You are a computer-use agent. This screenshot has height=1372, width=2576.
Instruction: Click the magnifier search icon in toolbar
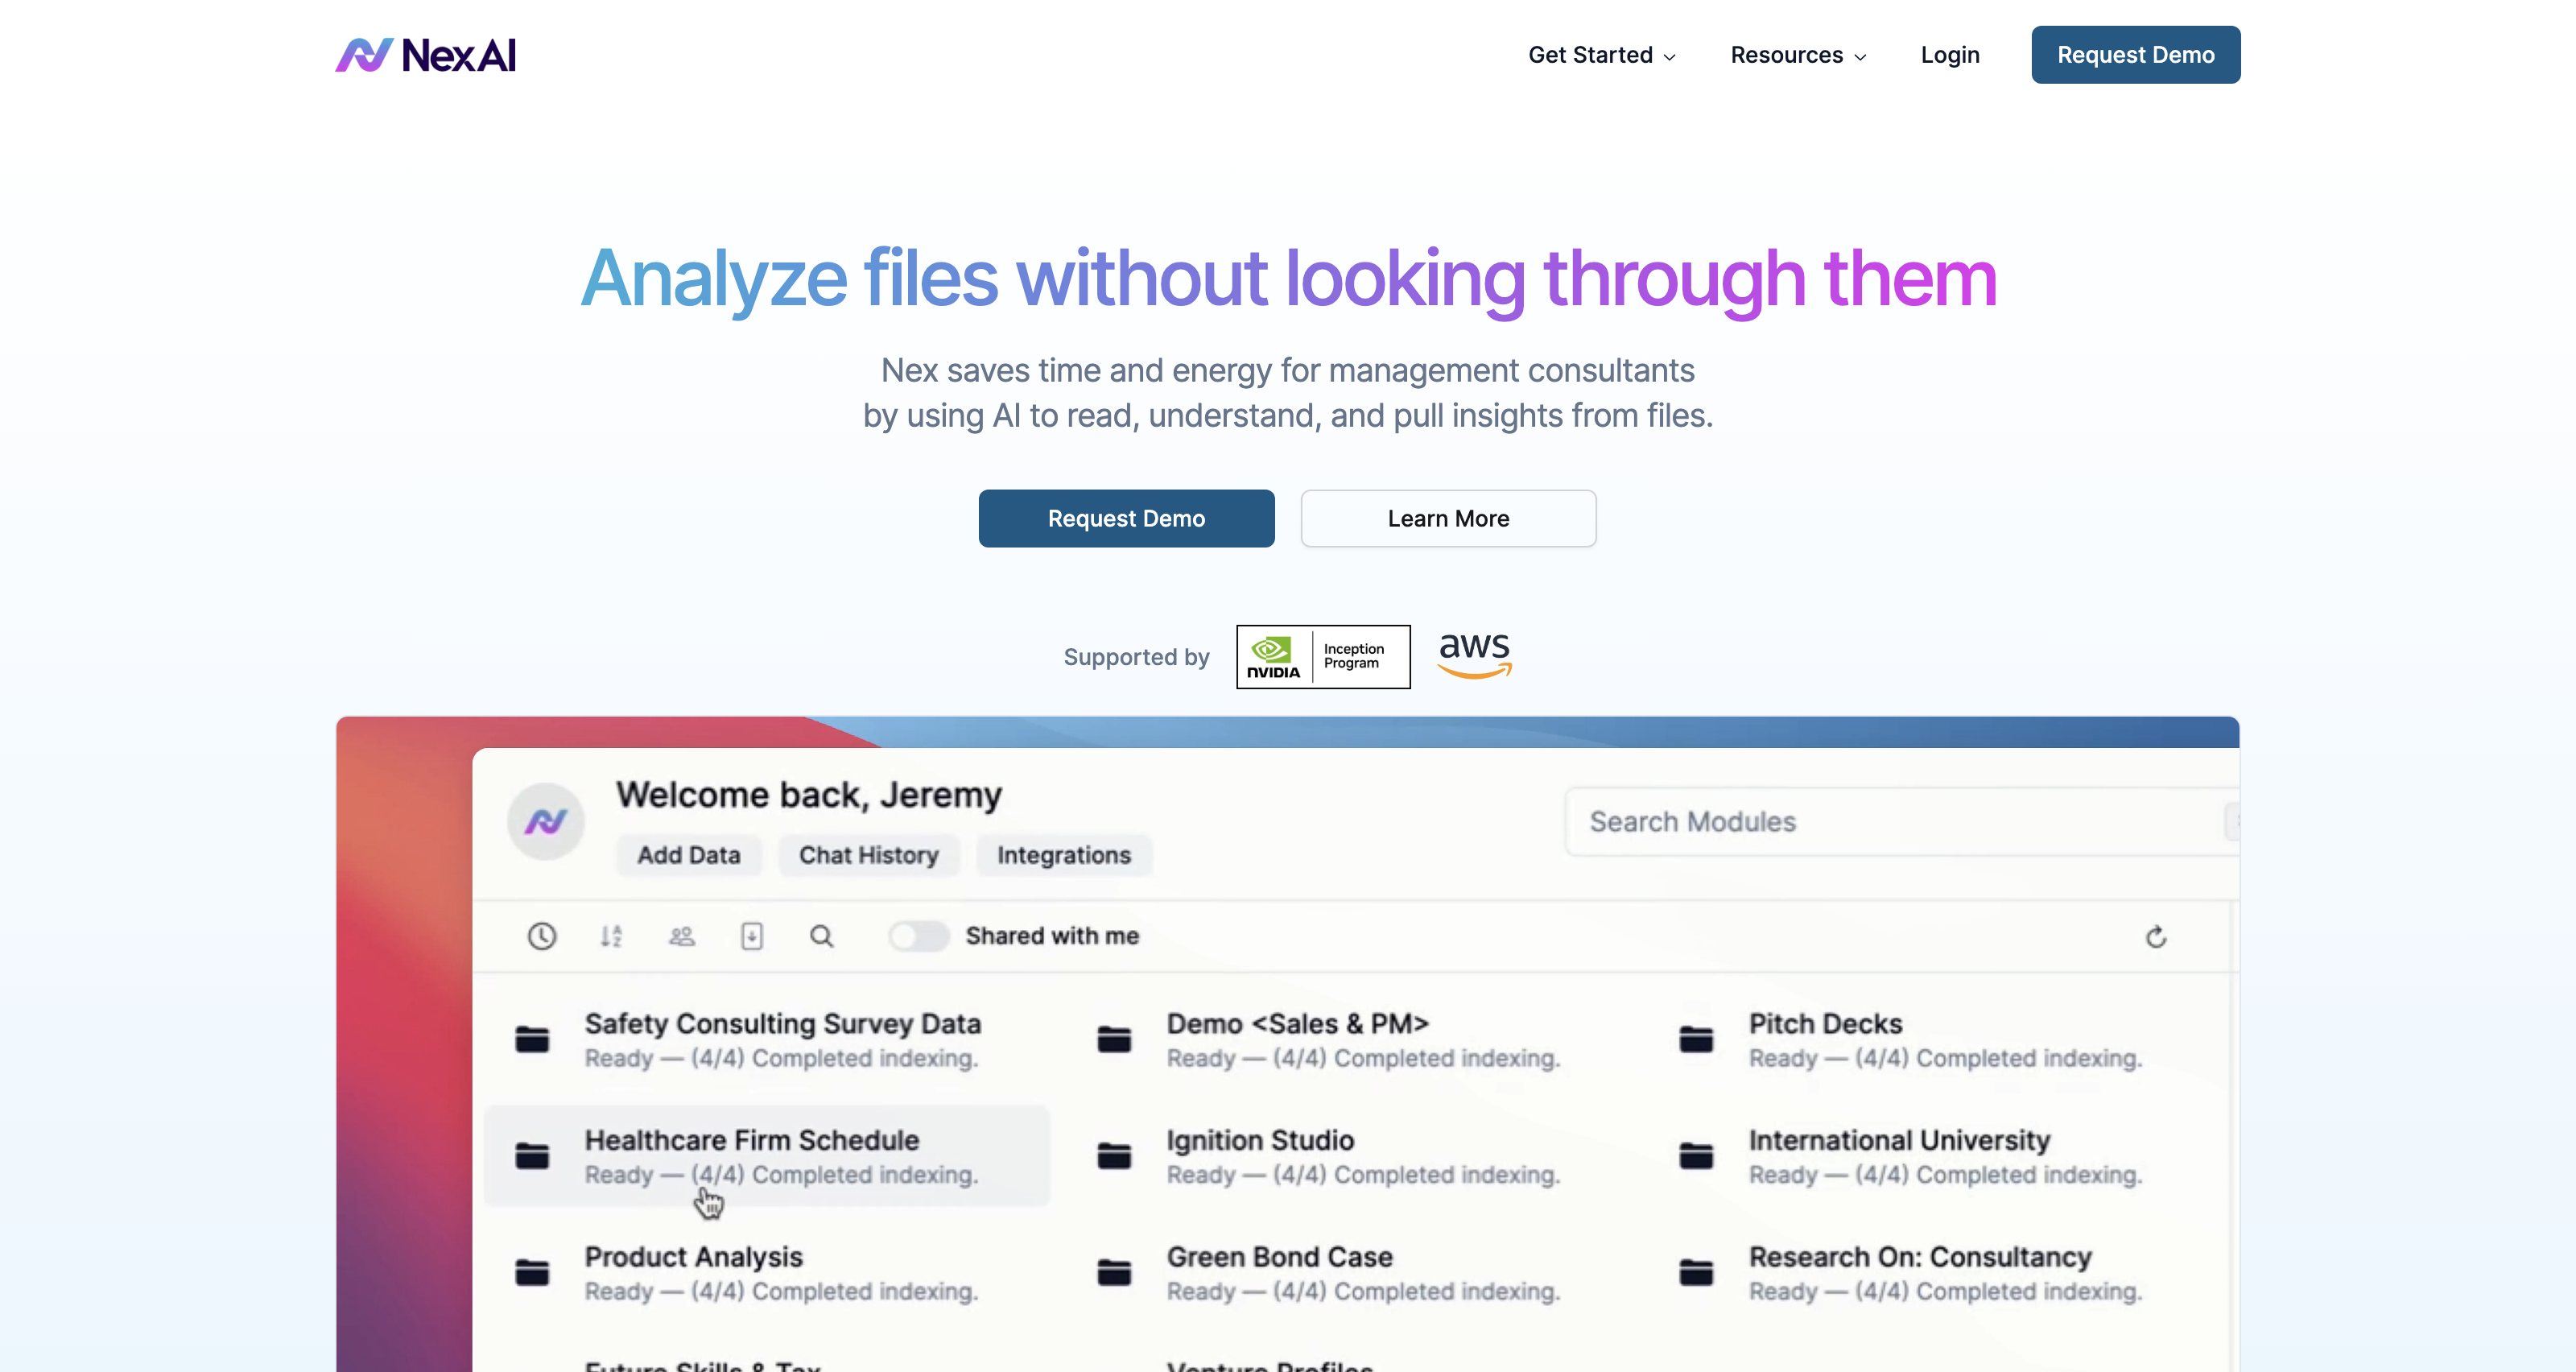[x=821, y=936]
